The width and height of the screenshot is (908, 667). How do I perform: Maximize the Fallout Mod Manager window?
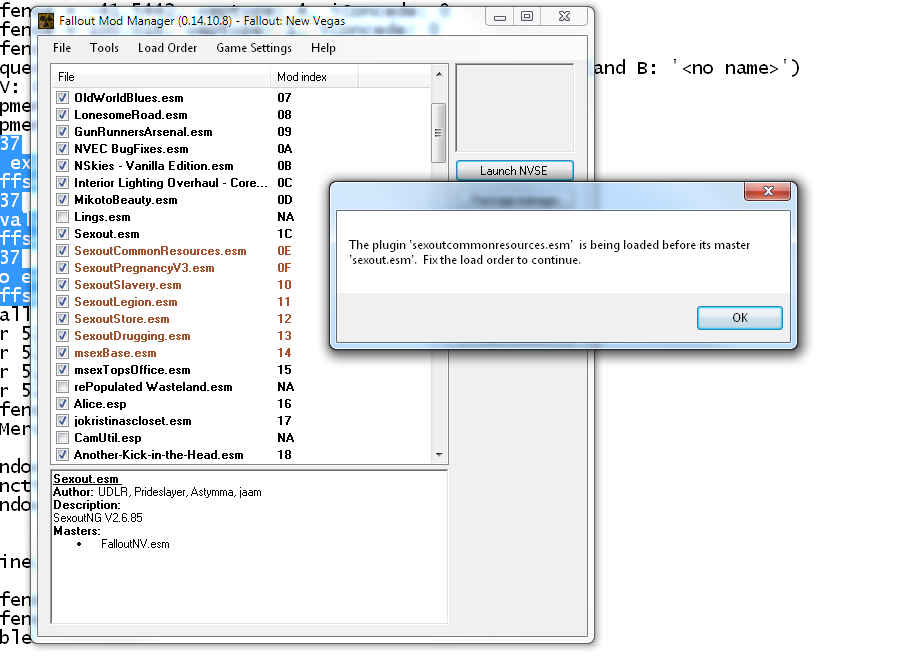526,17
